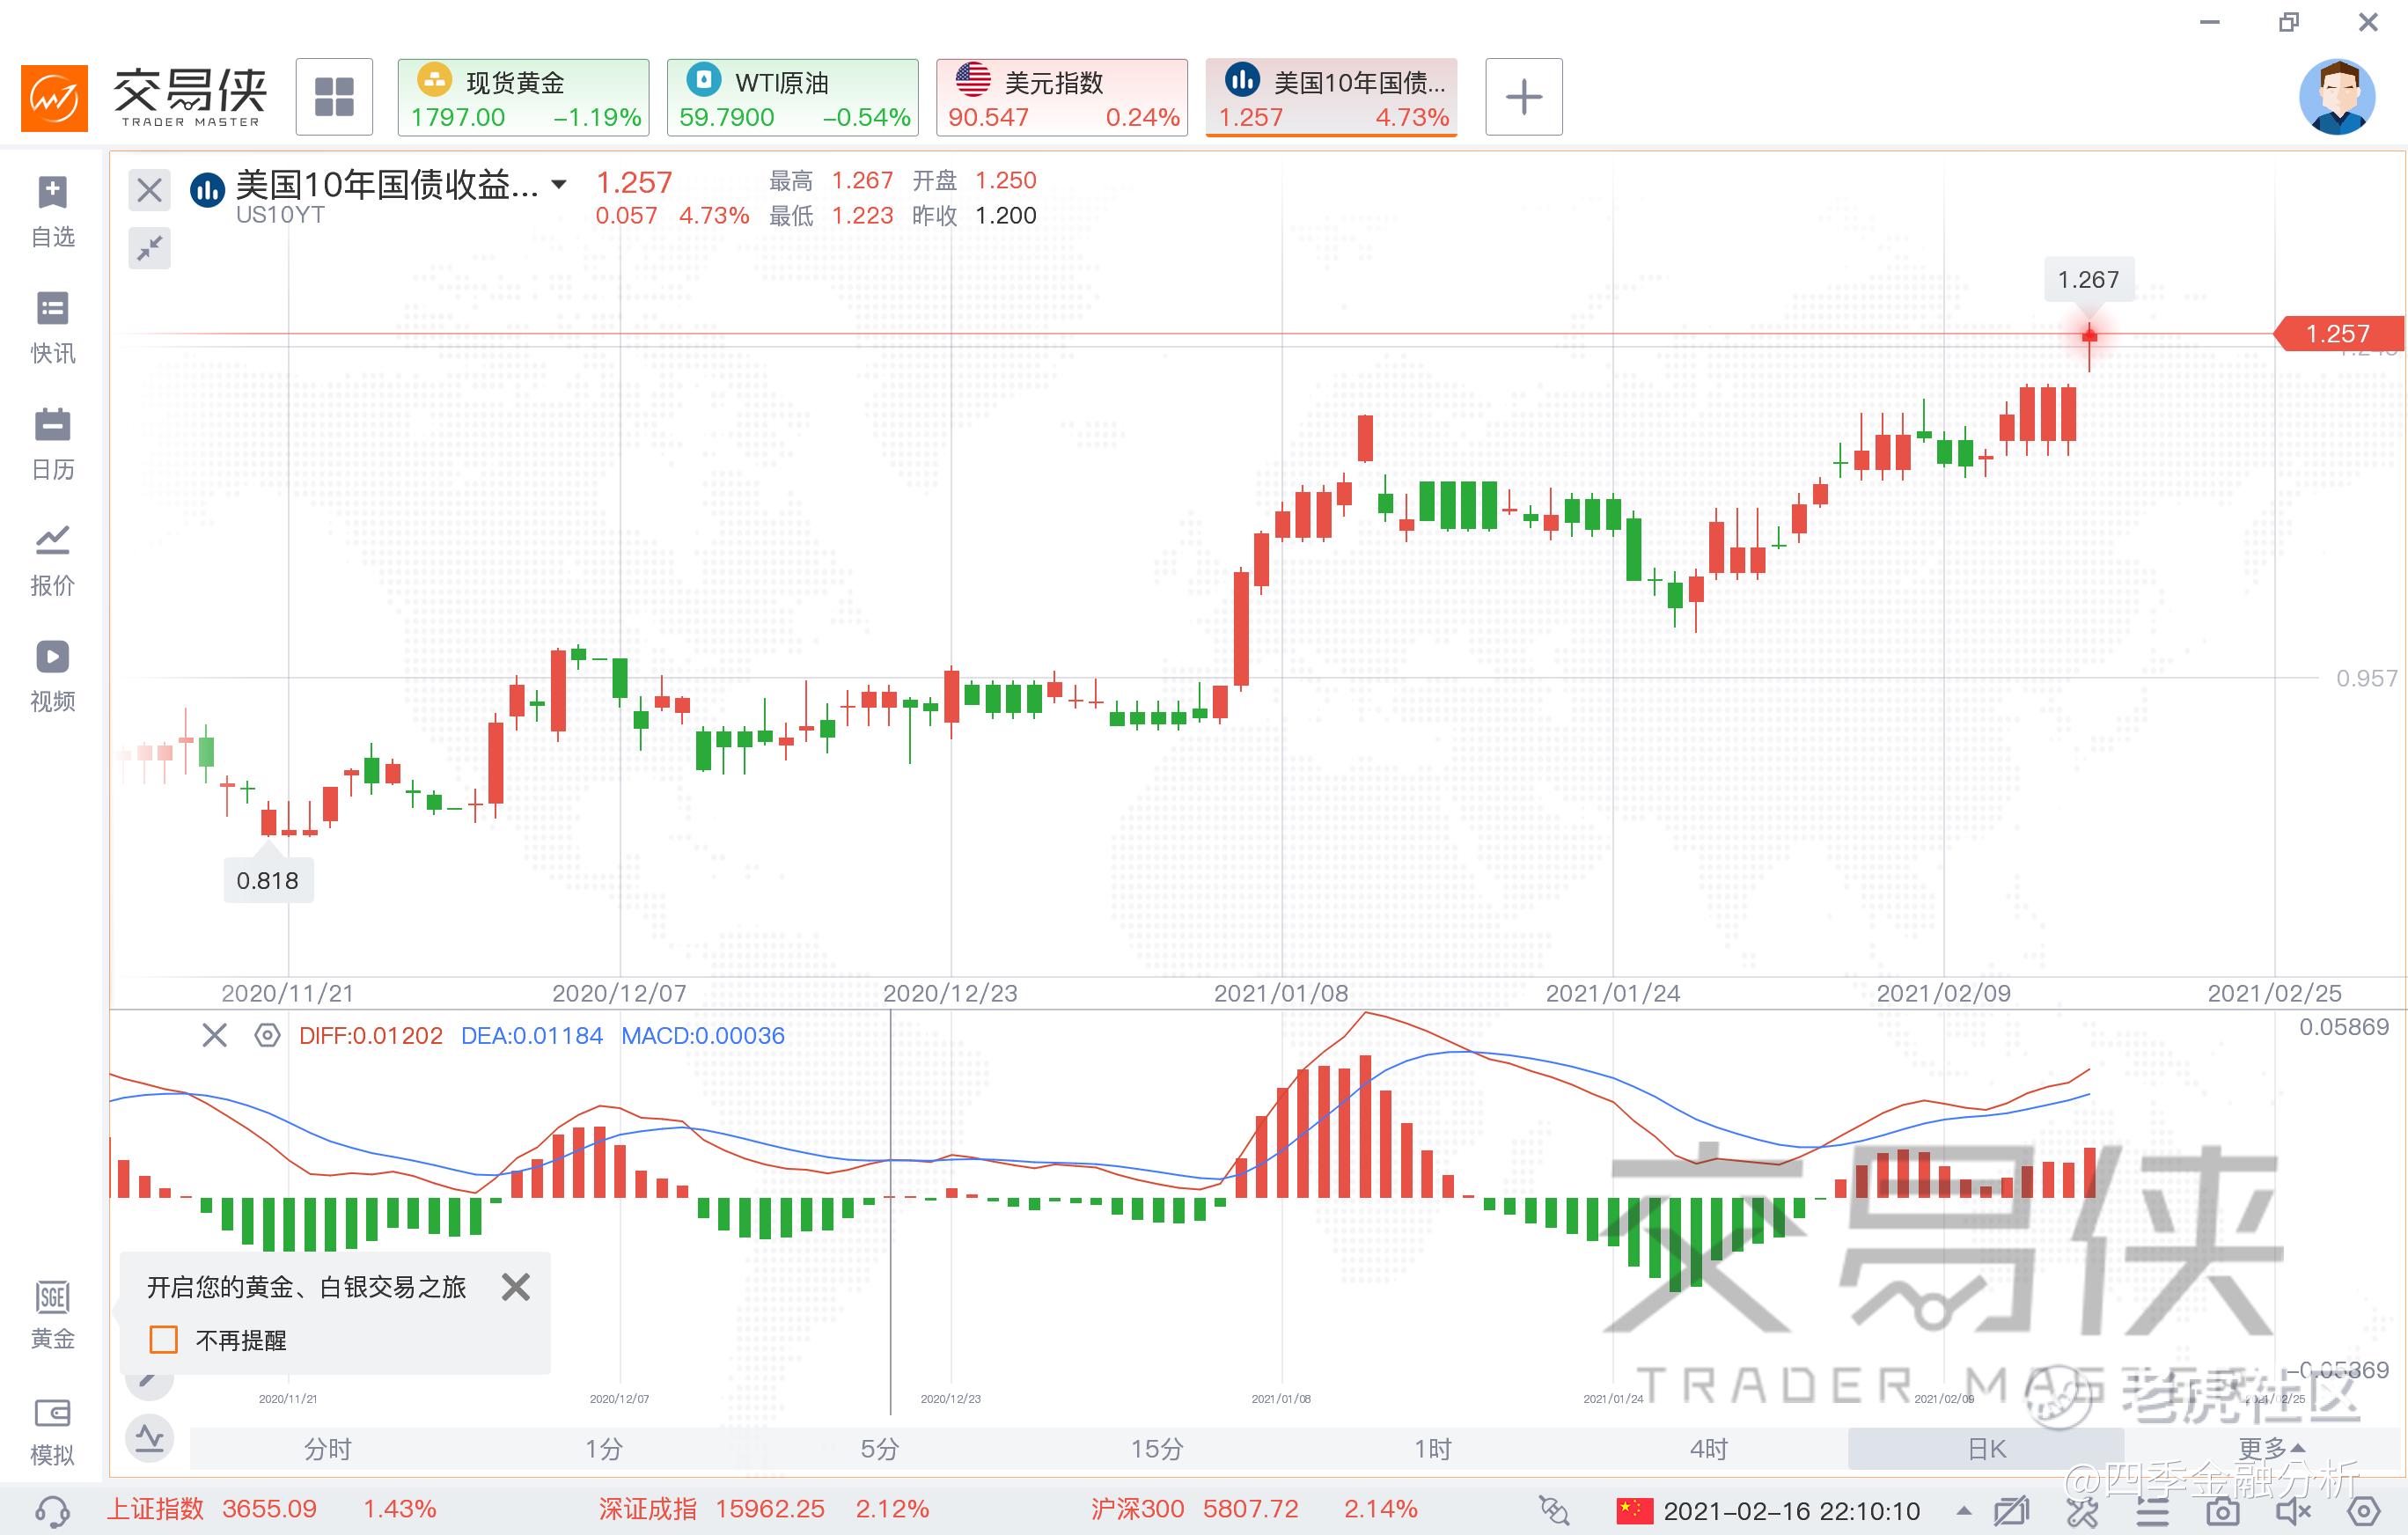Check the 不再提醒 checkbox
The image size is (2408, 1535).
tap(163, 1339)
